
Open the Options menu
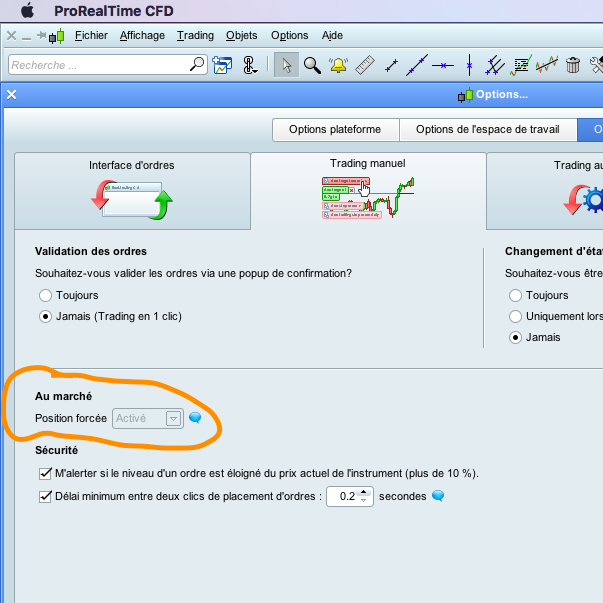tap(290, 35)
